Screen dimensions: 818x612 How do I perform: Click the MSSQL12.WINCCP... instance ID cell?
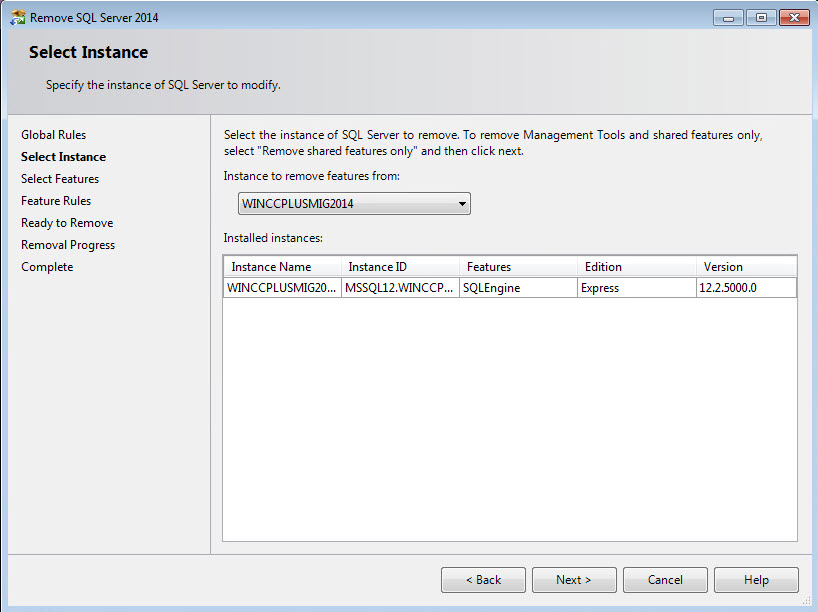[x=400, y=287]
